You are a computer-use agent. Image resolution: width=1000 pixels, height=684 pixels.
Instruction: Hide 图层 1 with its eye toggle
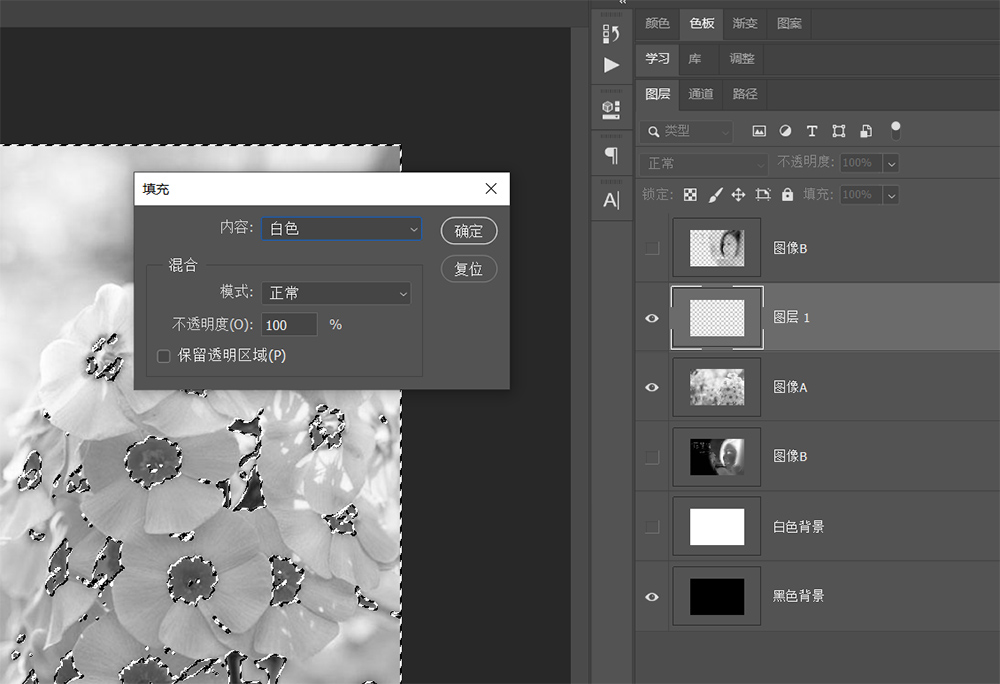(651, 318)
